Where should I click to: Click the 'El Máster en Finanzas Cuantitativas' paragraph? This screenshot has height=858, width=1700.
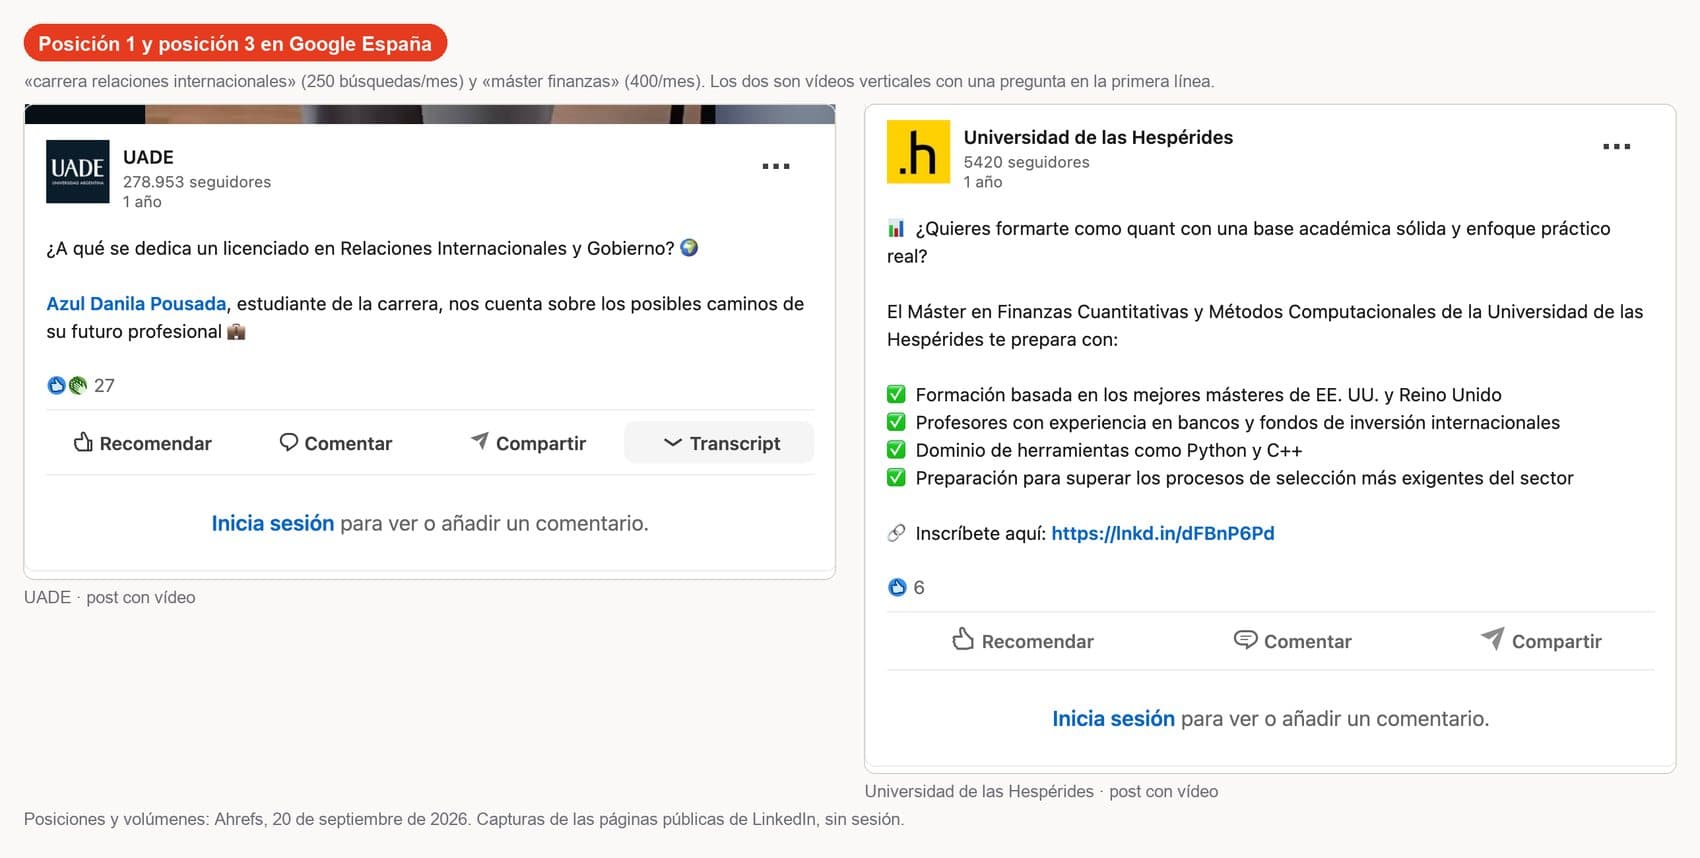point(1265,325)
